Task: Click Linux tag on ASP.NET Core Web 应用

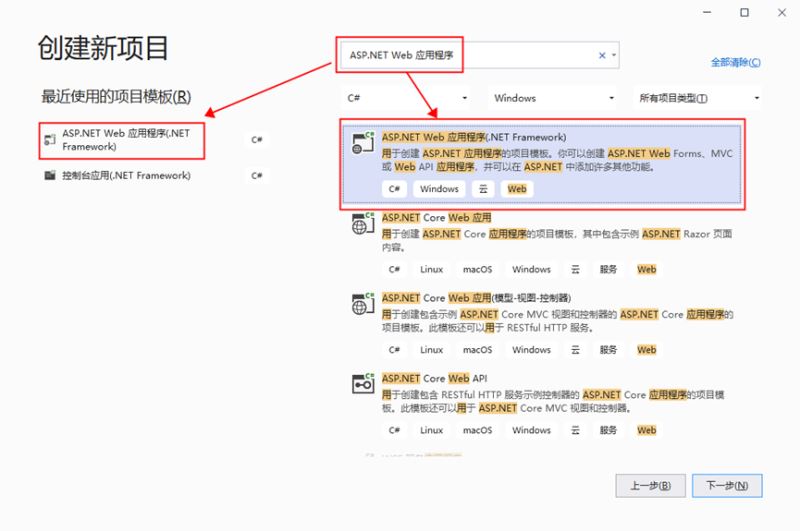Action: [431, 269]
